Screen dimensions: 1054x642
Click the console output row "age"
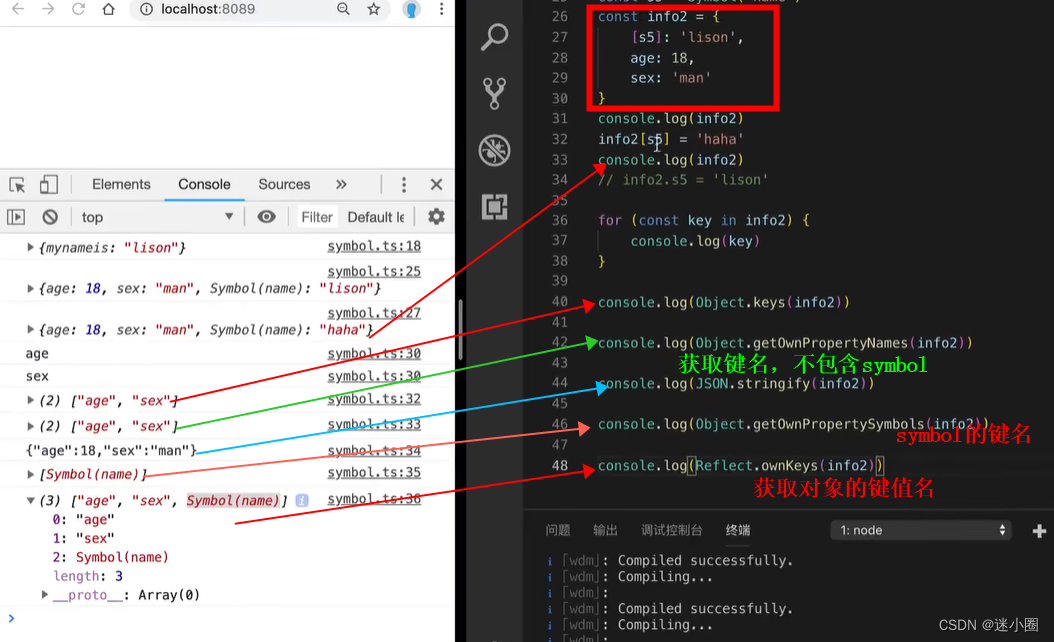(x=37, y=354)
